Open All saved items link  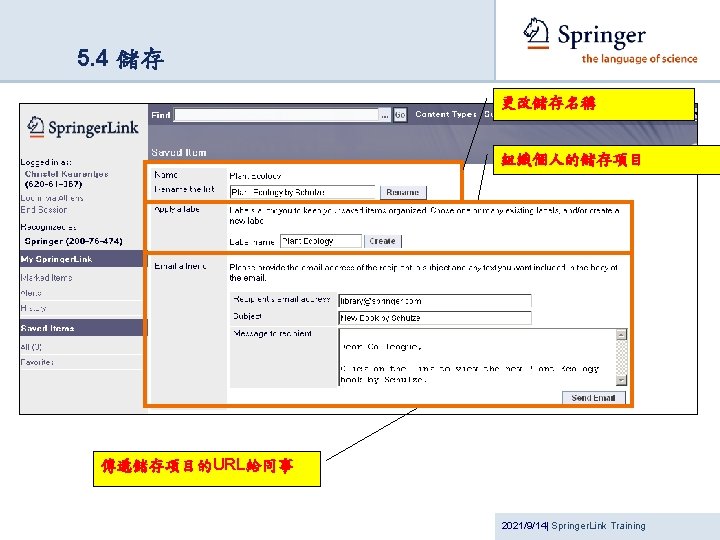tap(31, 347)
